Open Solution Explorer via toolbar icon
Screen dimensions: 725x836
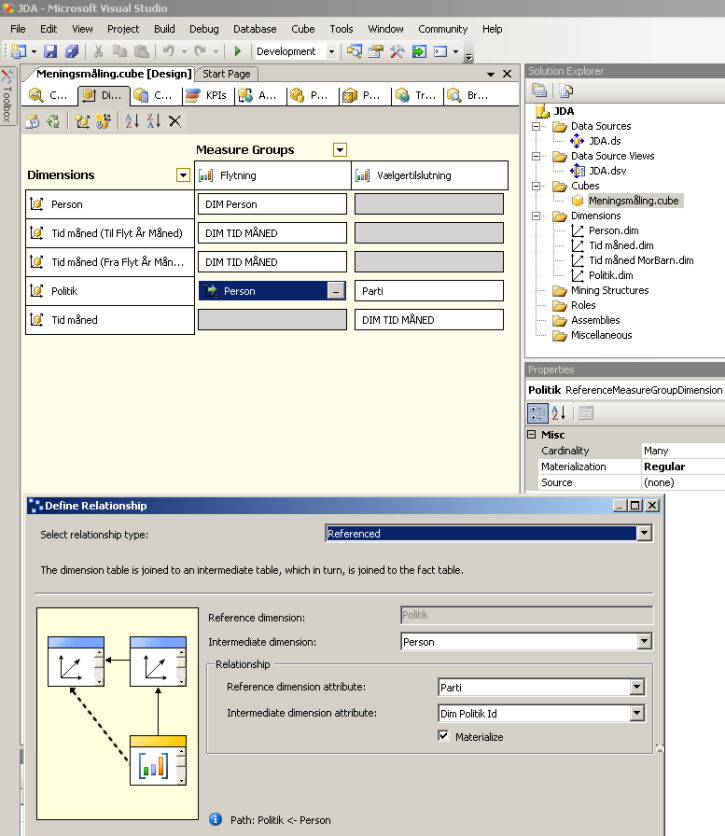point(354,51)
